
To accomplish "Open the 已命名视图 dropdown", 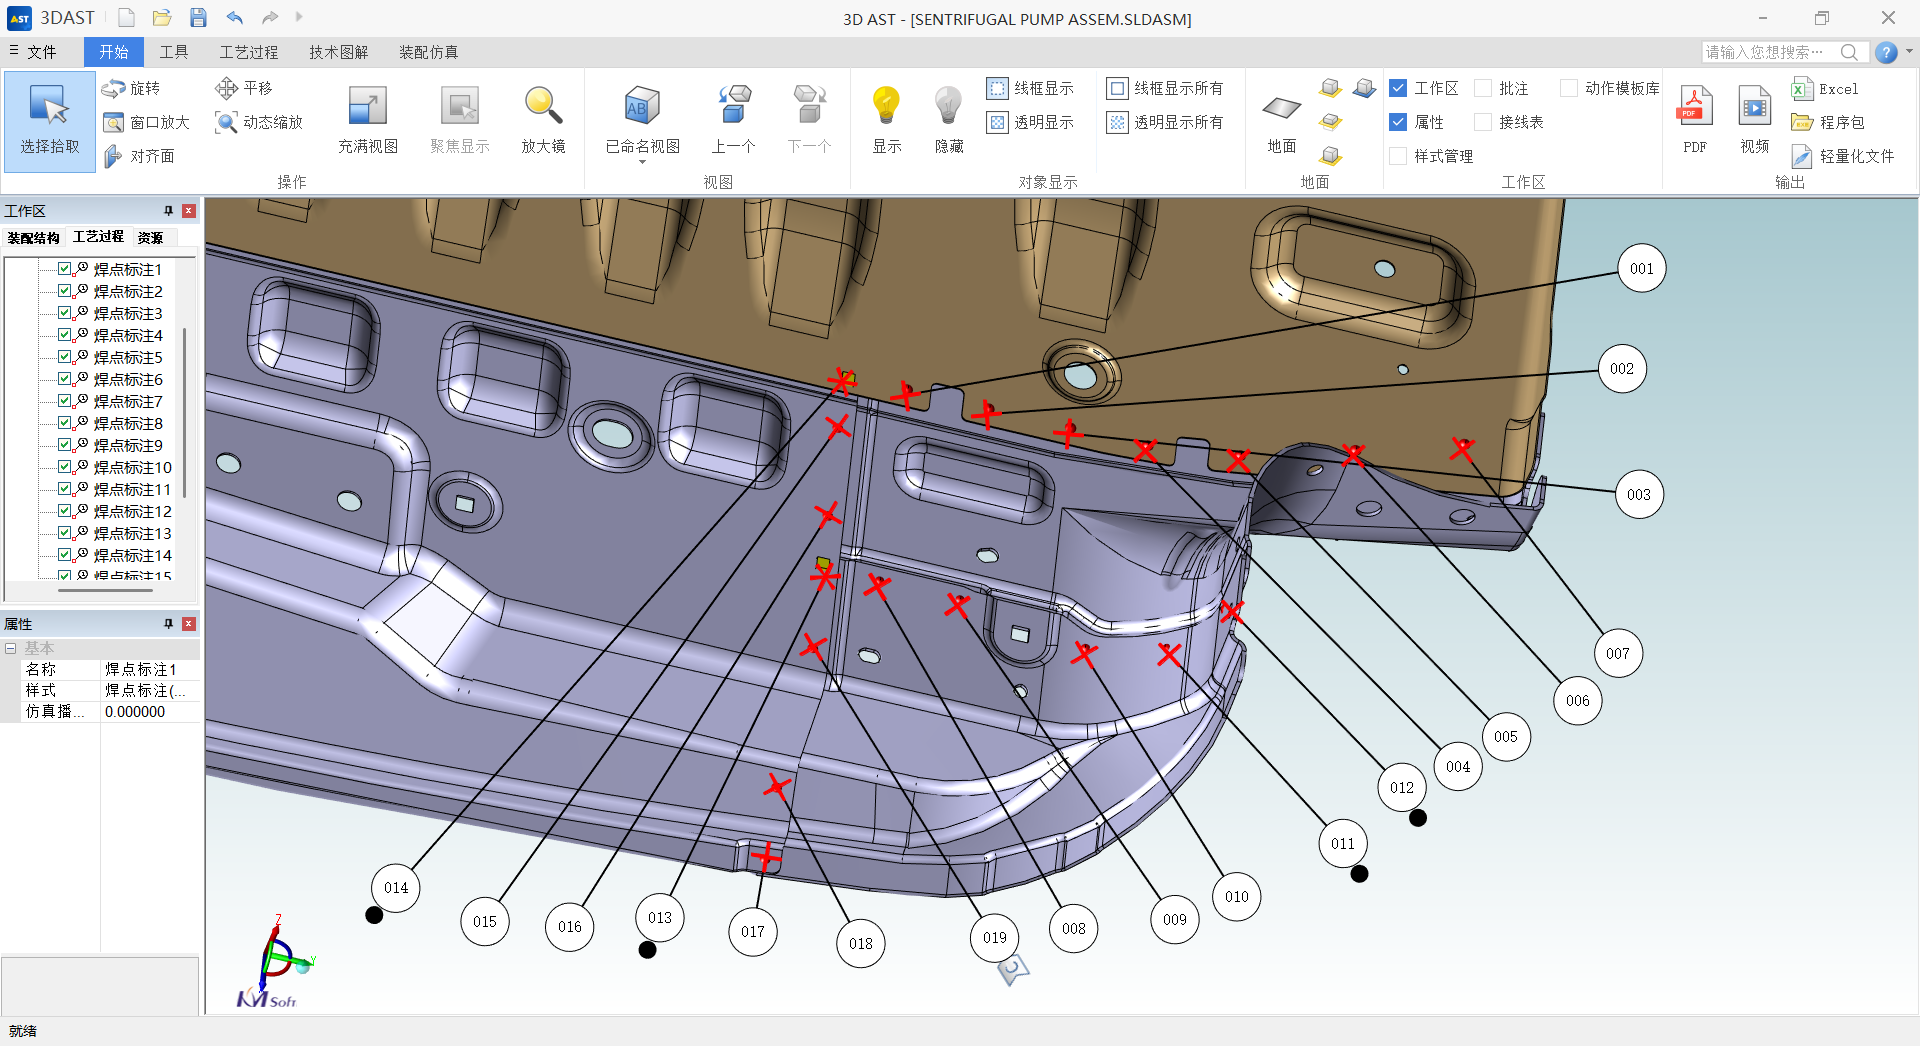I will pyautogui.click(x=642, y=160).
